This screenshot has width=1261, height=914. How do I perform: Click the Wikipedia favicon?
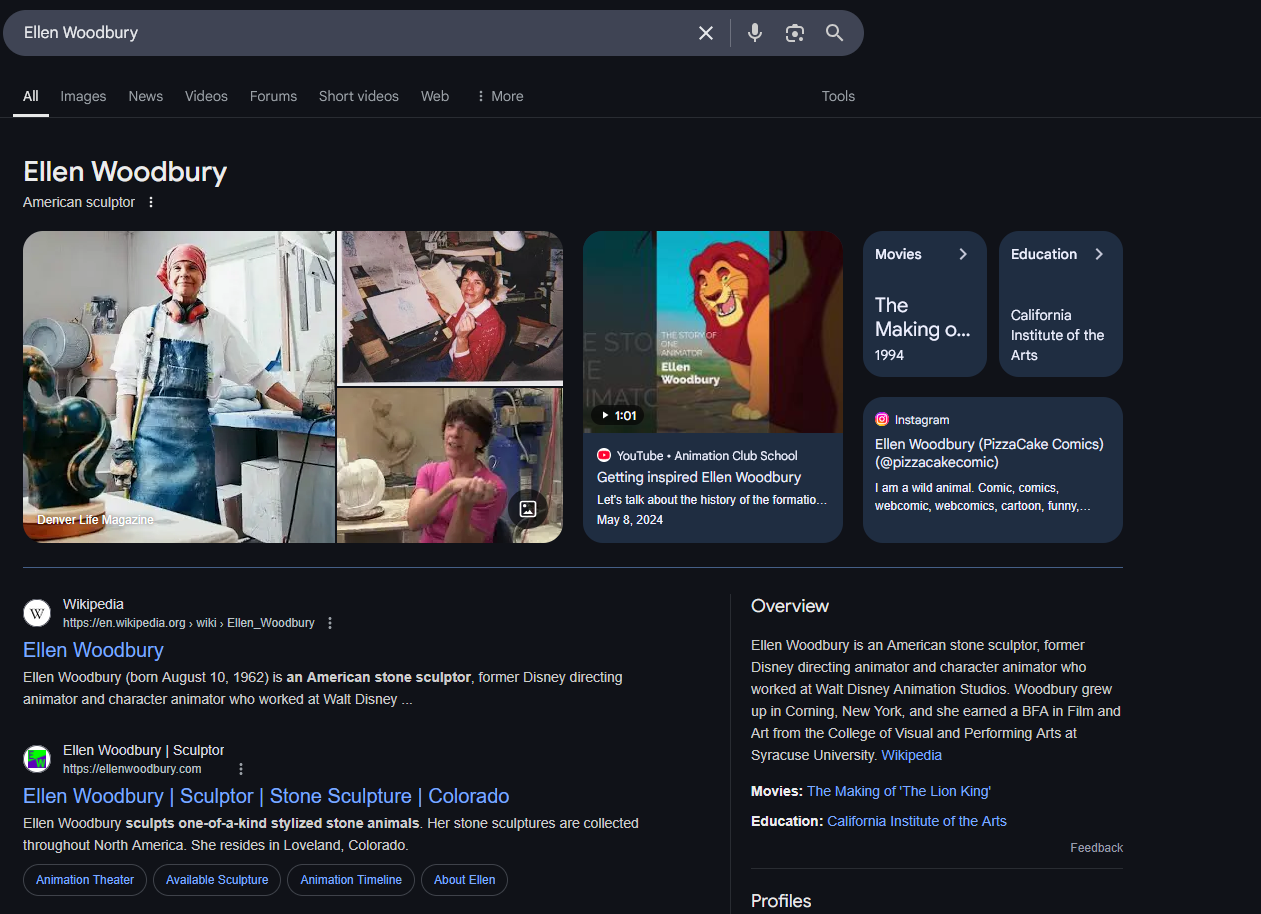[37, 613]
